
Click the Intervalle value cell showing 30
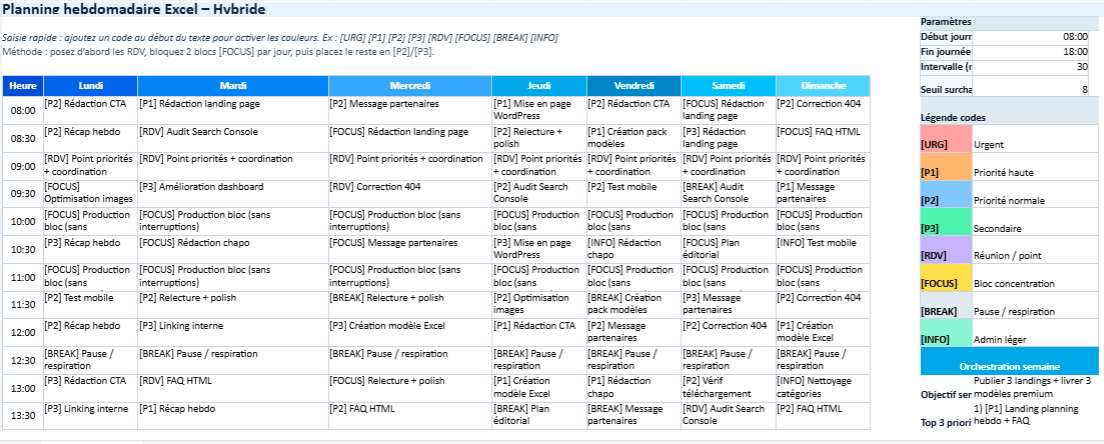1037,67
